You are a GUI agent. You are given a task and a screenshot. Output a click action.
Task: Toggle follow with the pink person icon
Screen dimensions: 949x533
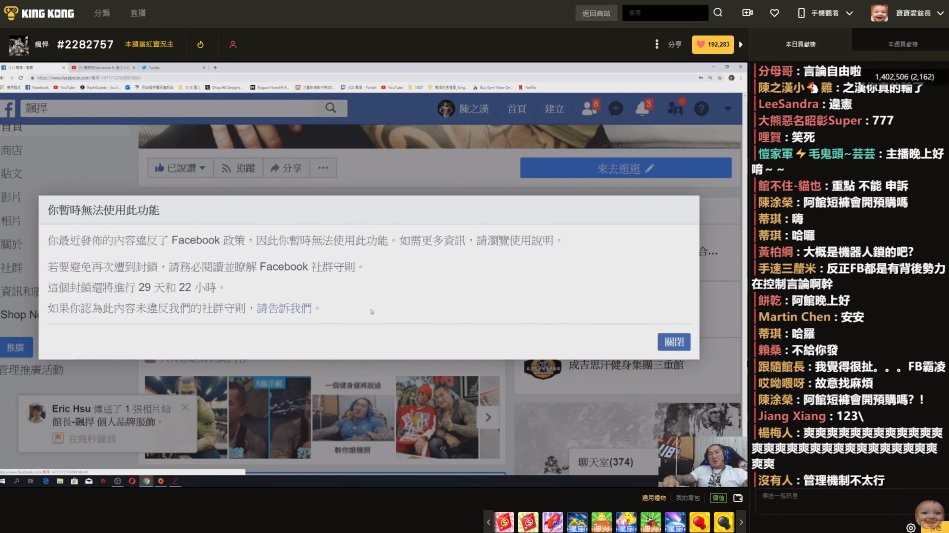coord(233,45)
